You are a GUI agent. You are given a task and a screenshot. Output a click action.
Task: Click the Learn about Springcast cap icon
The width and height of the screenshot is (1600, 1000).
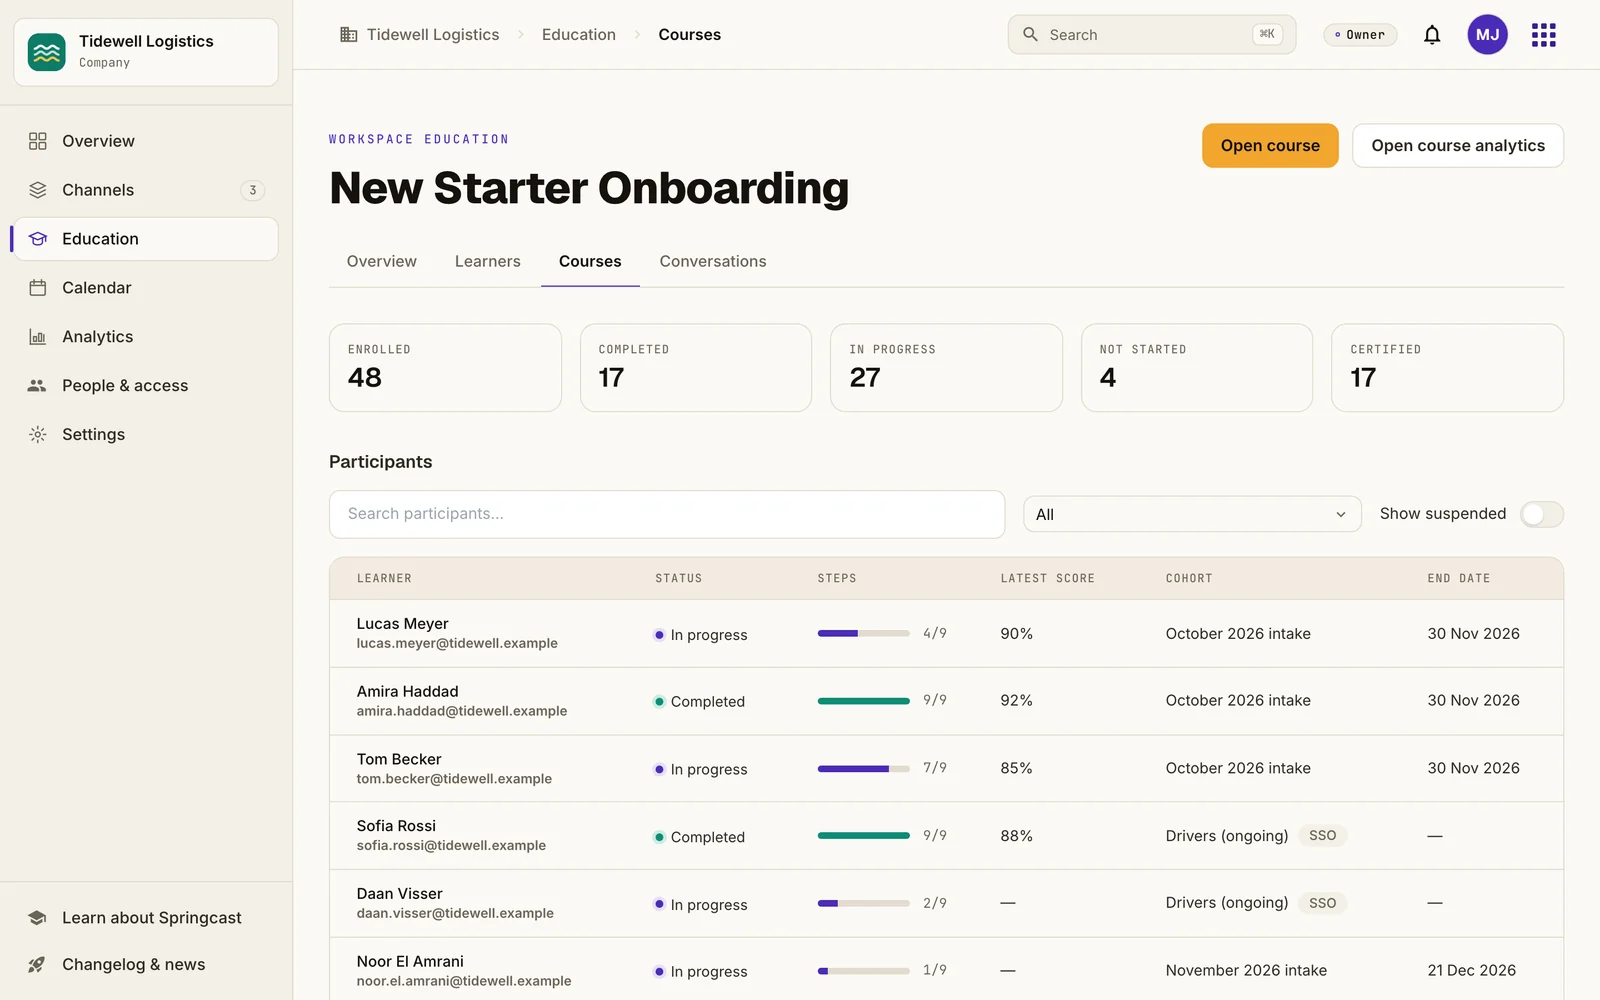(38, 918)
